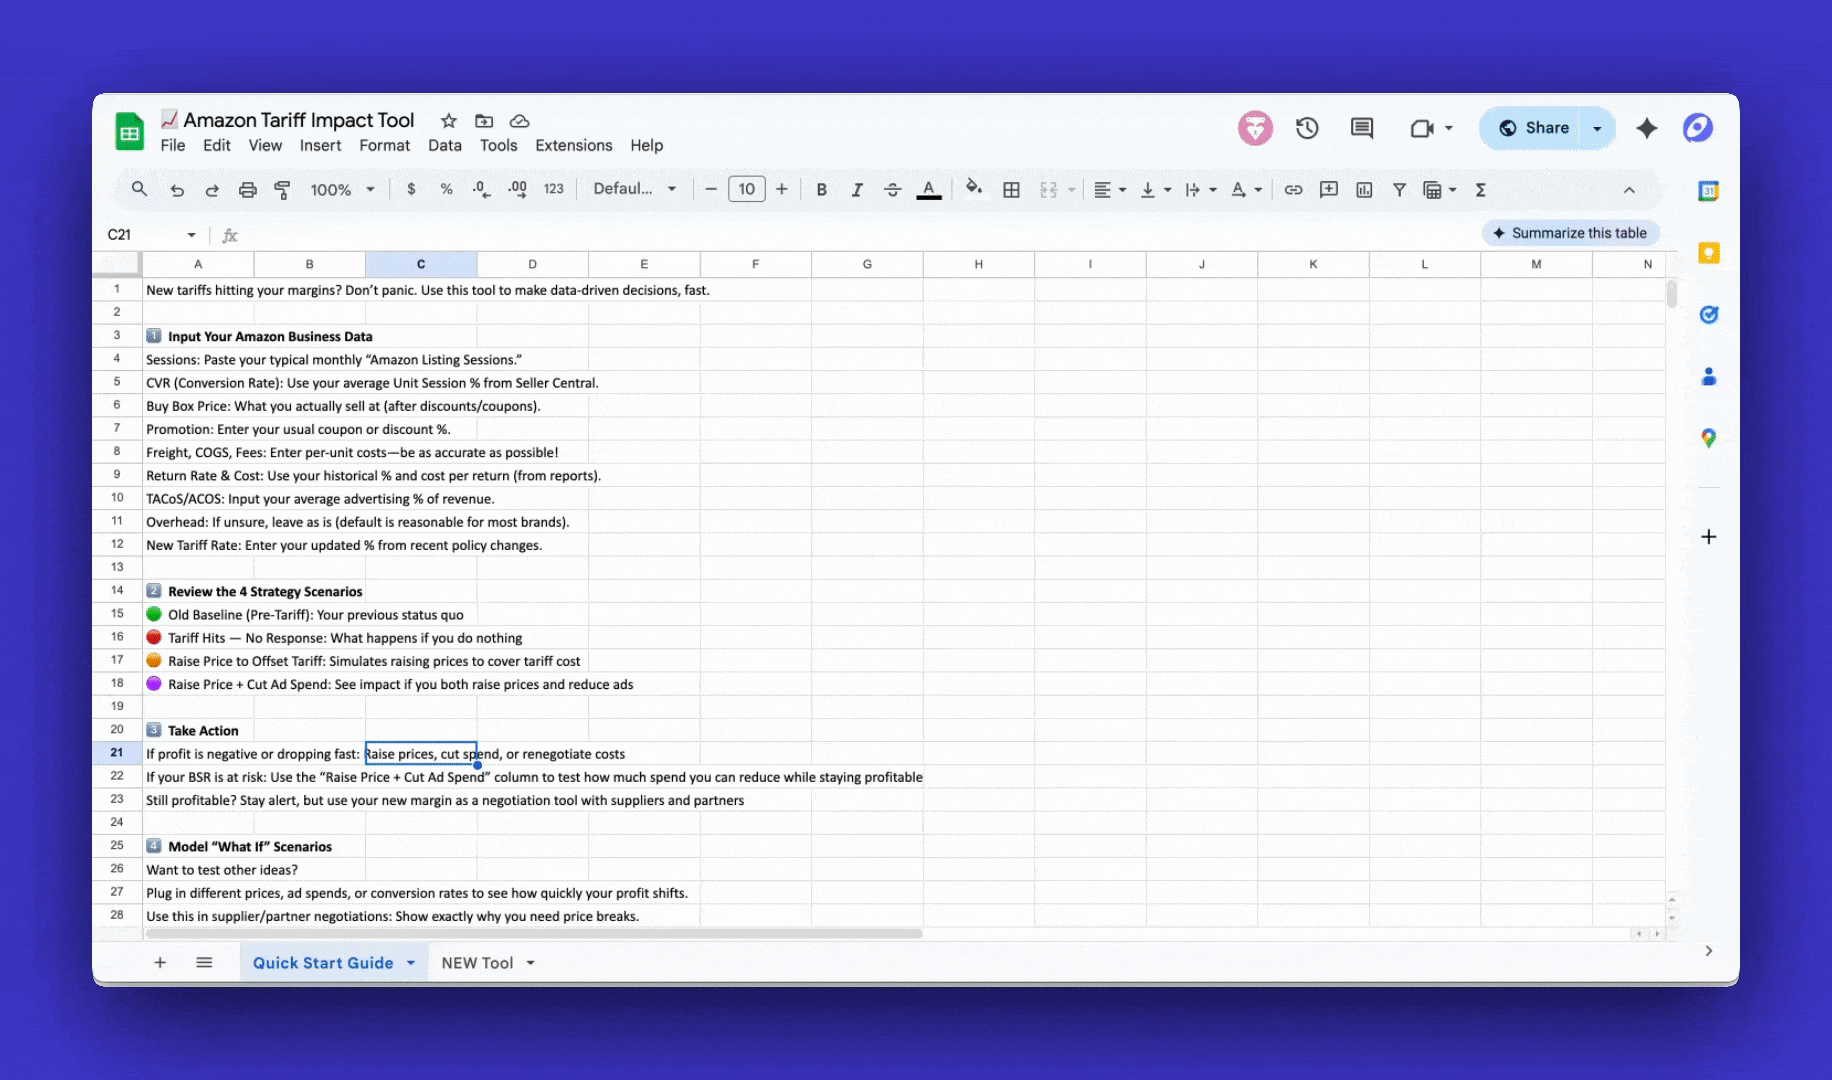Open the borders menu
The height and width of the screenshot is (1080, 1832).
(x=1011, y=190)
